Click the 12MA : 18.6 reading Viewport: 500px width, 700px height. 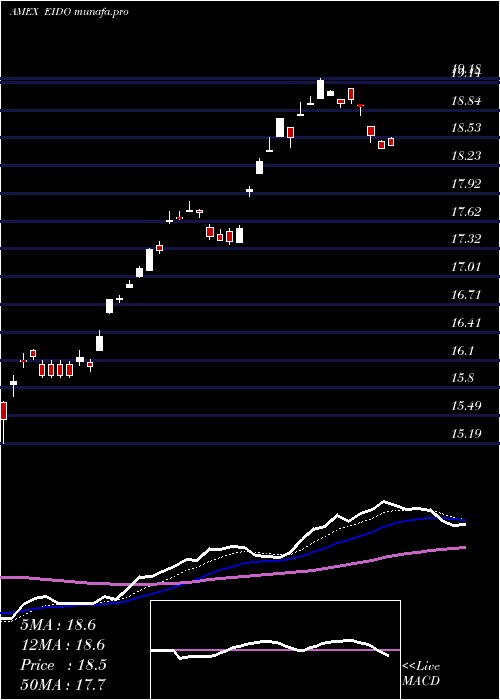62,645
